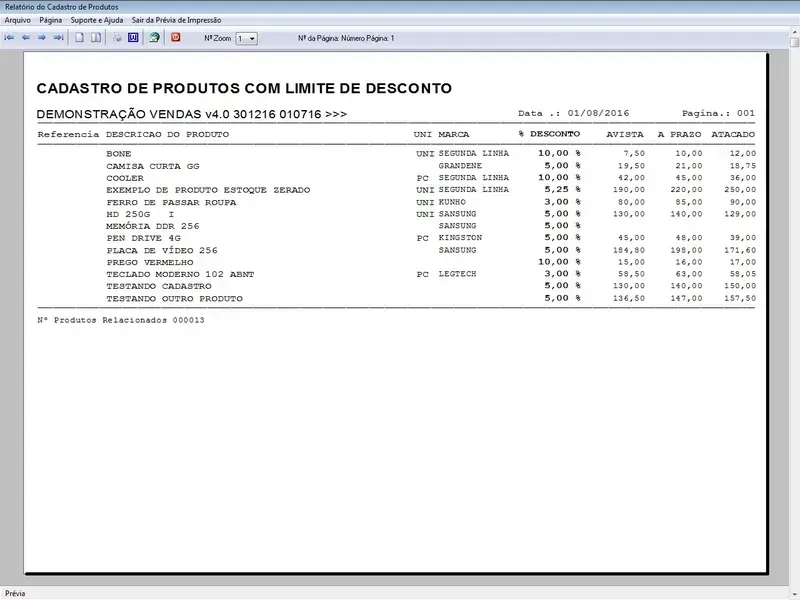800x600 pixels.
Task: Print the report with printer icon
Action: pyautogui.click(x=117, y=38)
